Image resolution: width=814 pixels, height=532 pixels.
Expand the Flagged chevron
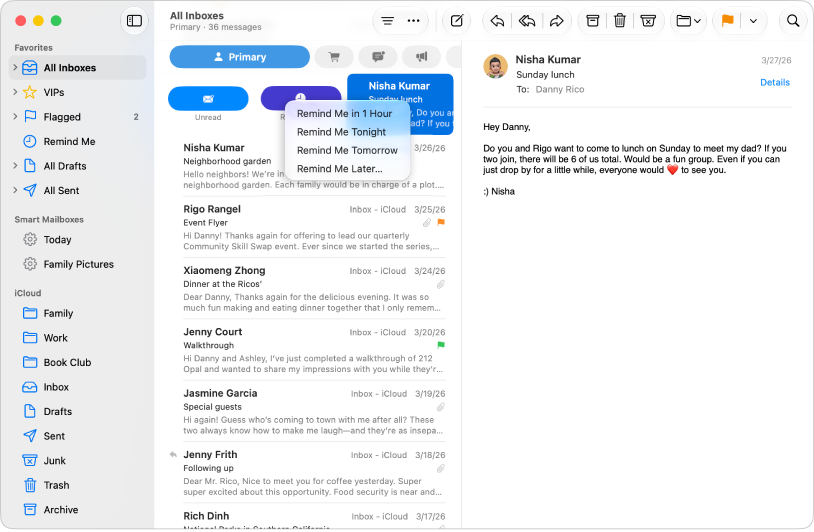tap(15, 116)
